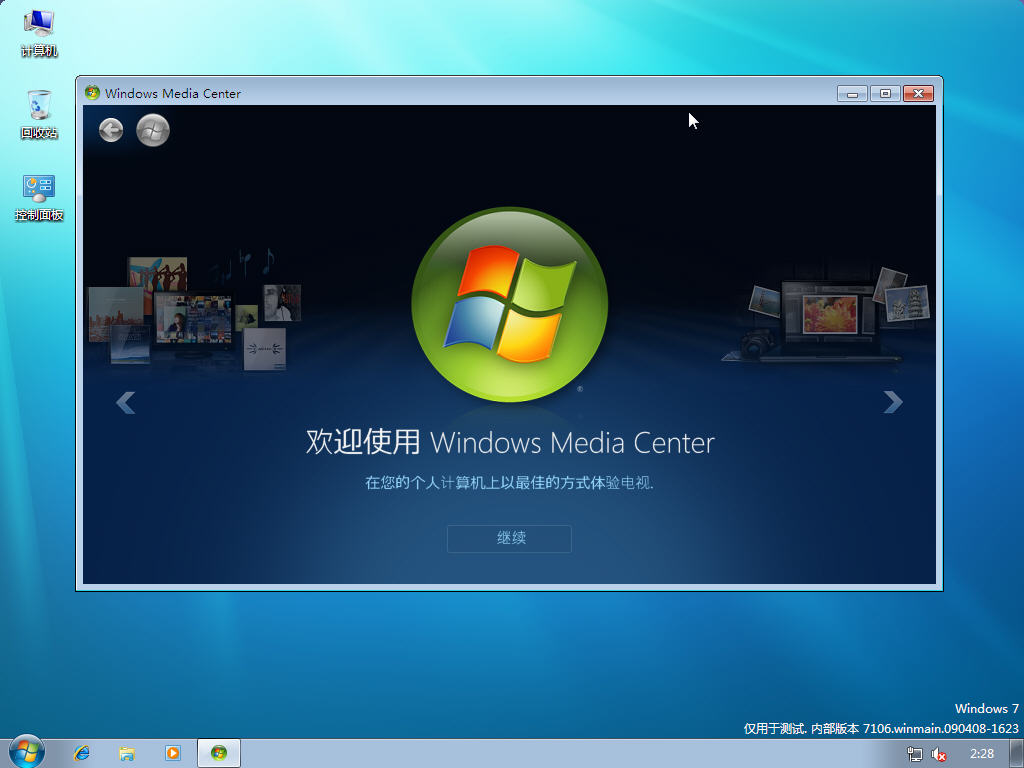Show previous slide with left chevron
The width and height of the screenshot is (1024, 768).
(125, 402)
